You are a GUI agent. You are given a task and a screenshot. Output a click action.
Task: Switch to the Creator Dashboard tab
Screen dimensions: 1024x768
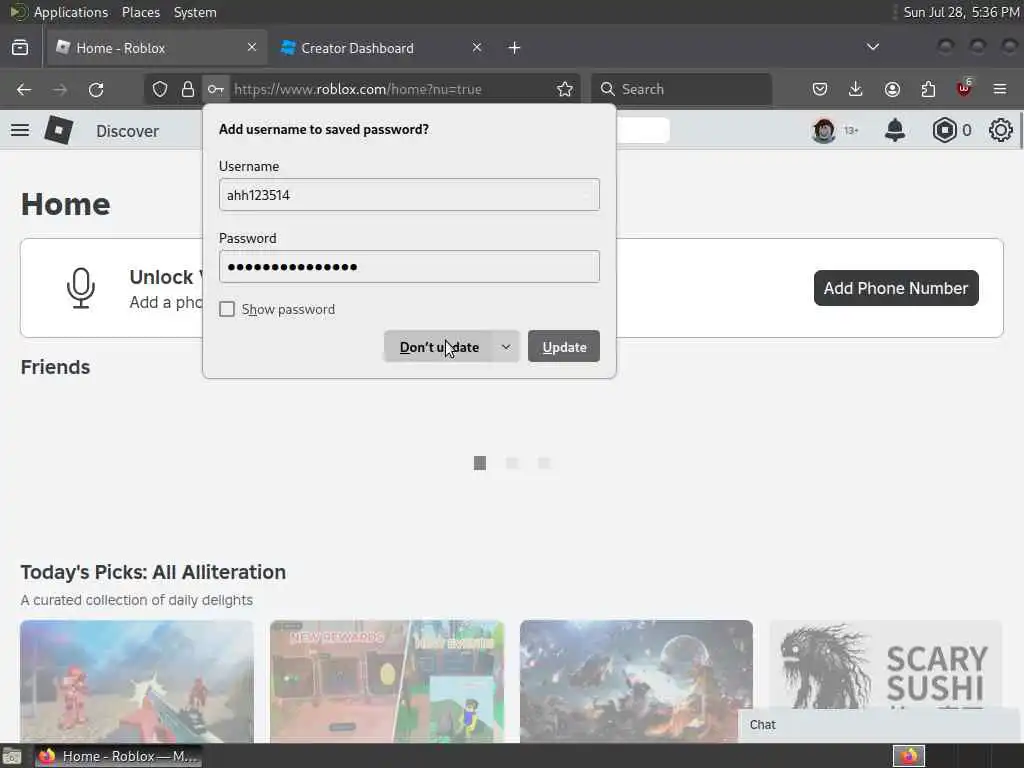point(382,48)
